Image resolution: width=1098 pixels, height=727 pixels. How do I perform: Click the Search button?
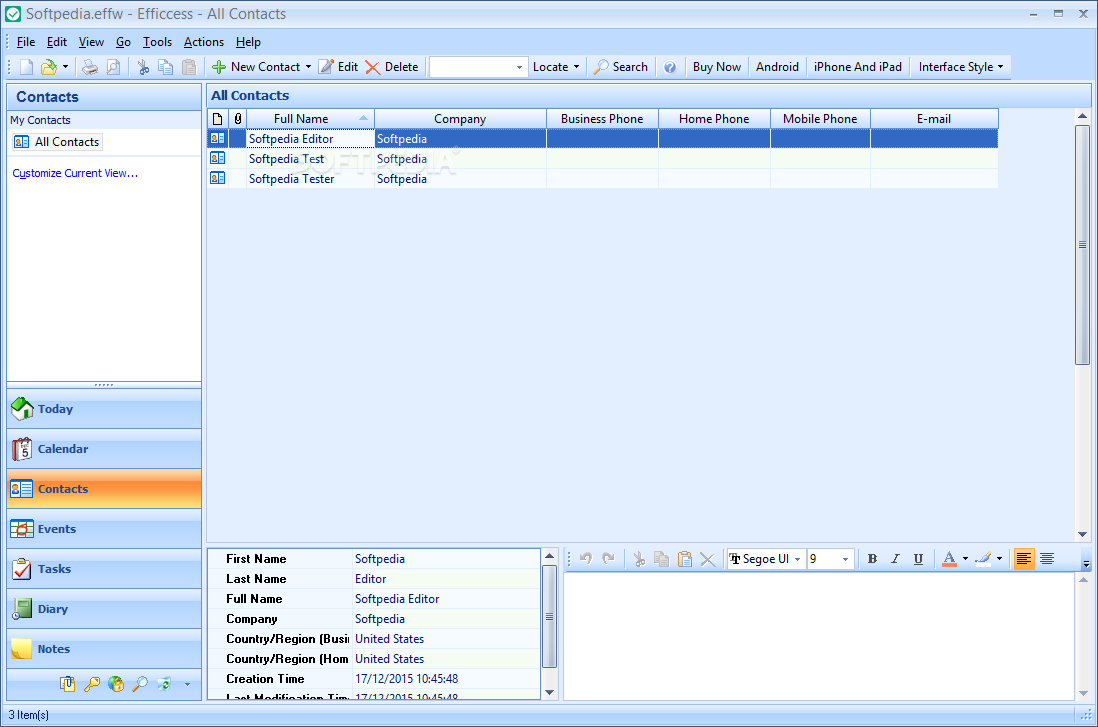tap(620, 67)
